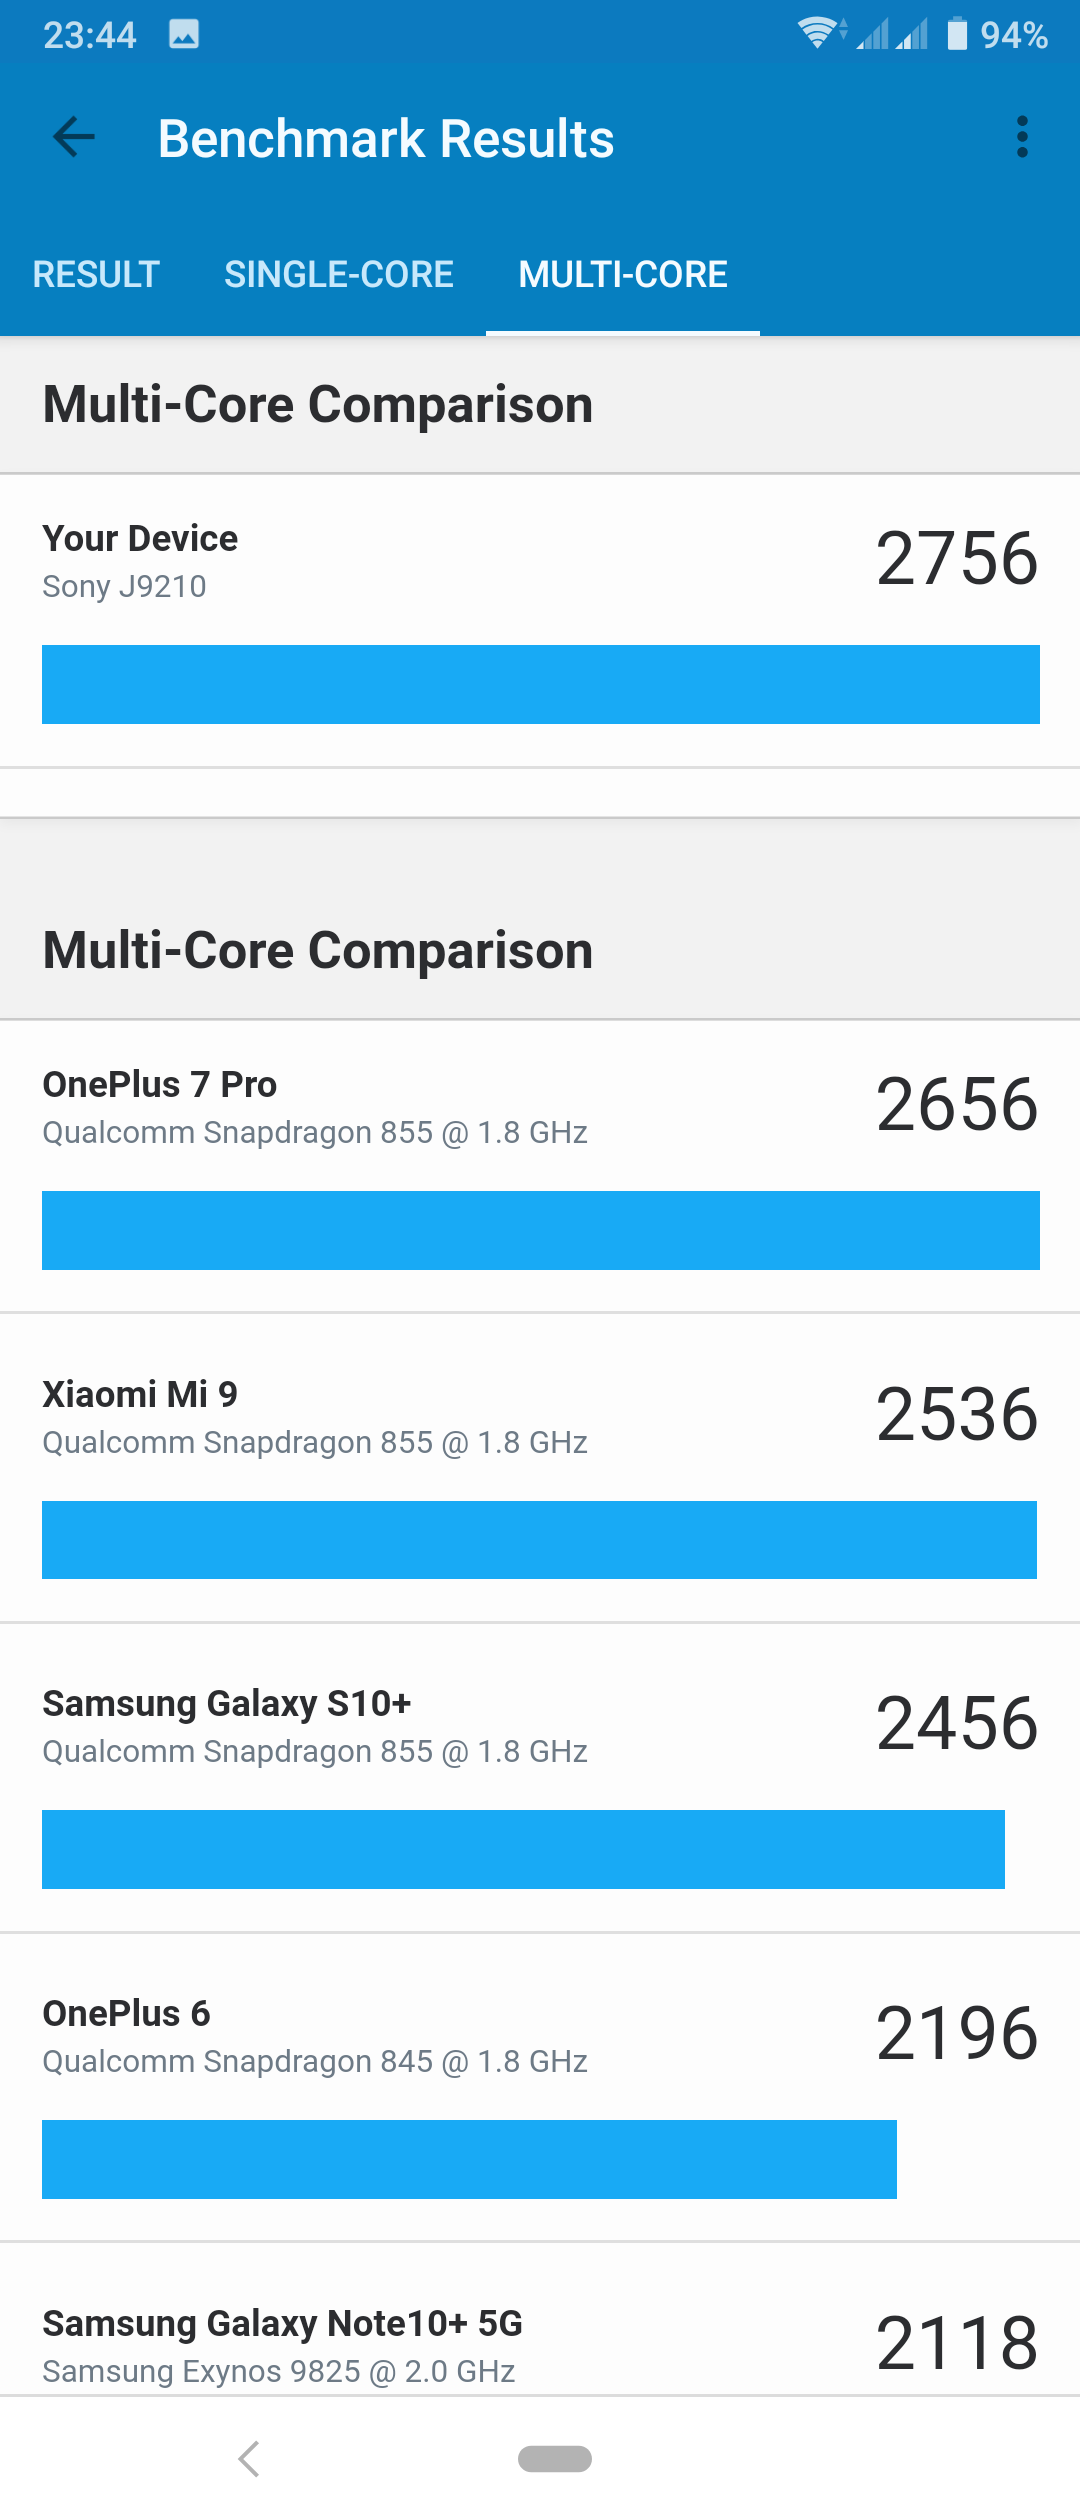Screen dimensions: 1080x2520
Task: Open the three-dot overflow menu
Action: click(1021, 137)
